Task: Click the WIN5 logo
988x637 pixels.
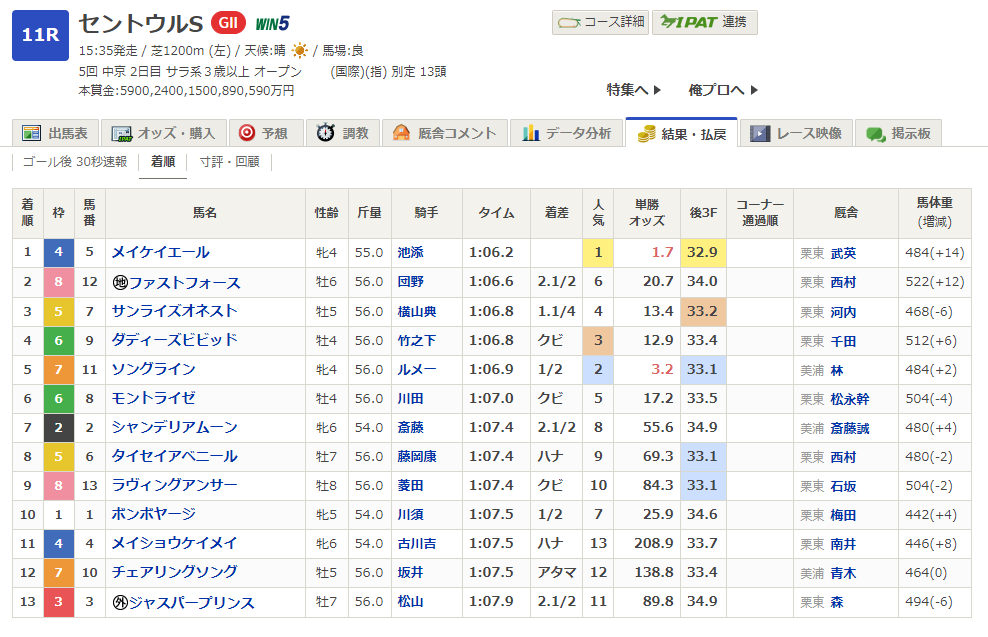Action: 272,23
